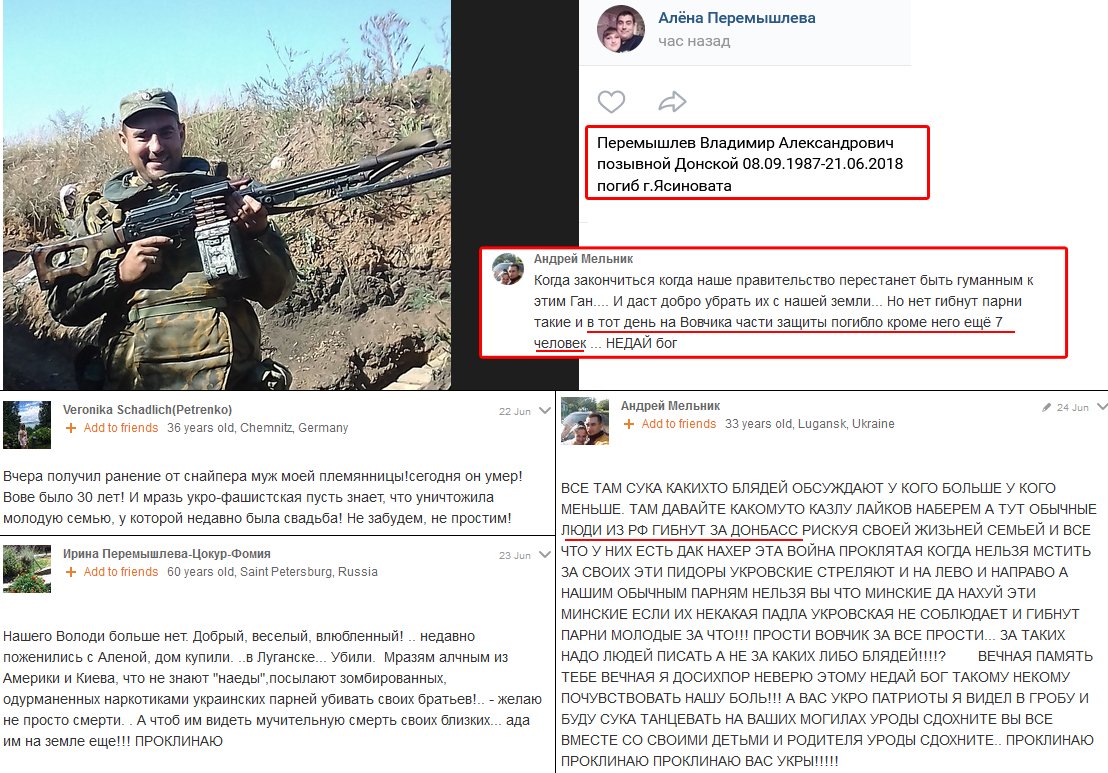Add Ирина Перемышлева-Цокур-Фомия to friends
Image resolution: width=1108 pixels, height=773 pixels.
tap(121, 572)
